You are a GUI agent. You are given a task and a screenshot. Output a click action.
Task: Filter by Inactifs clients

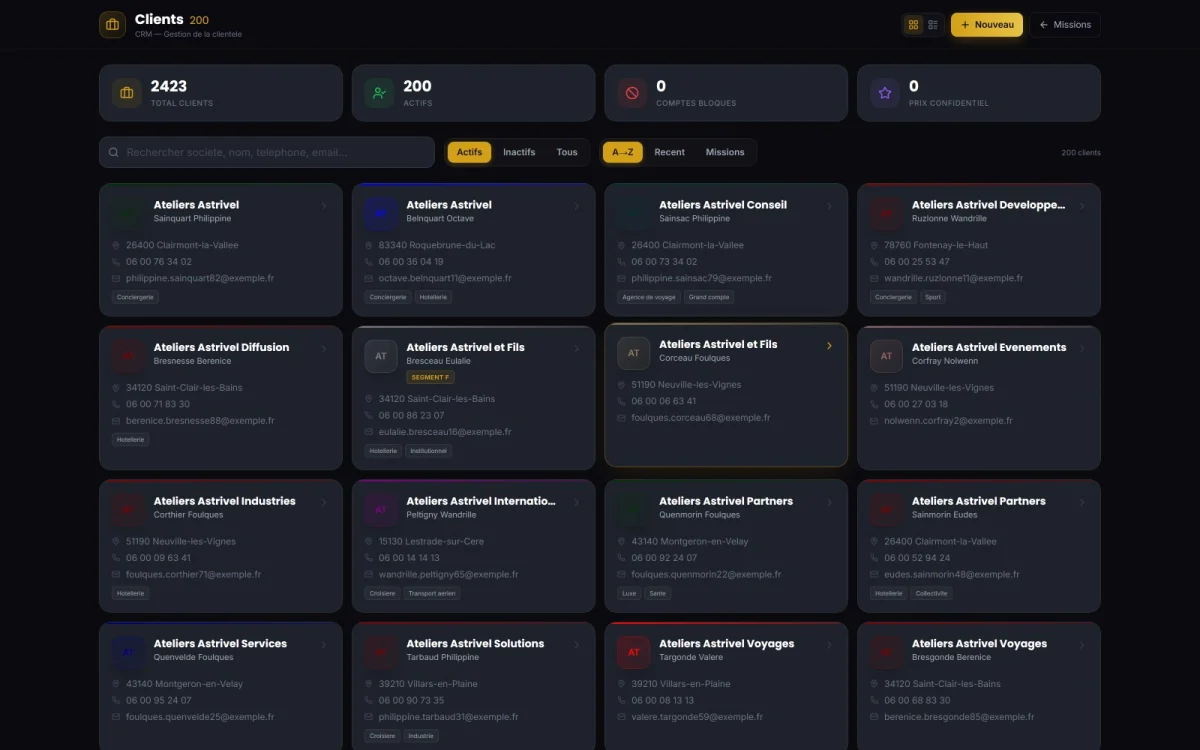tap(519, 152)
